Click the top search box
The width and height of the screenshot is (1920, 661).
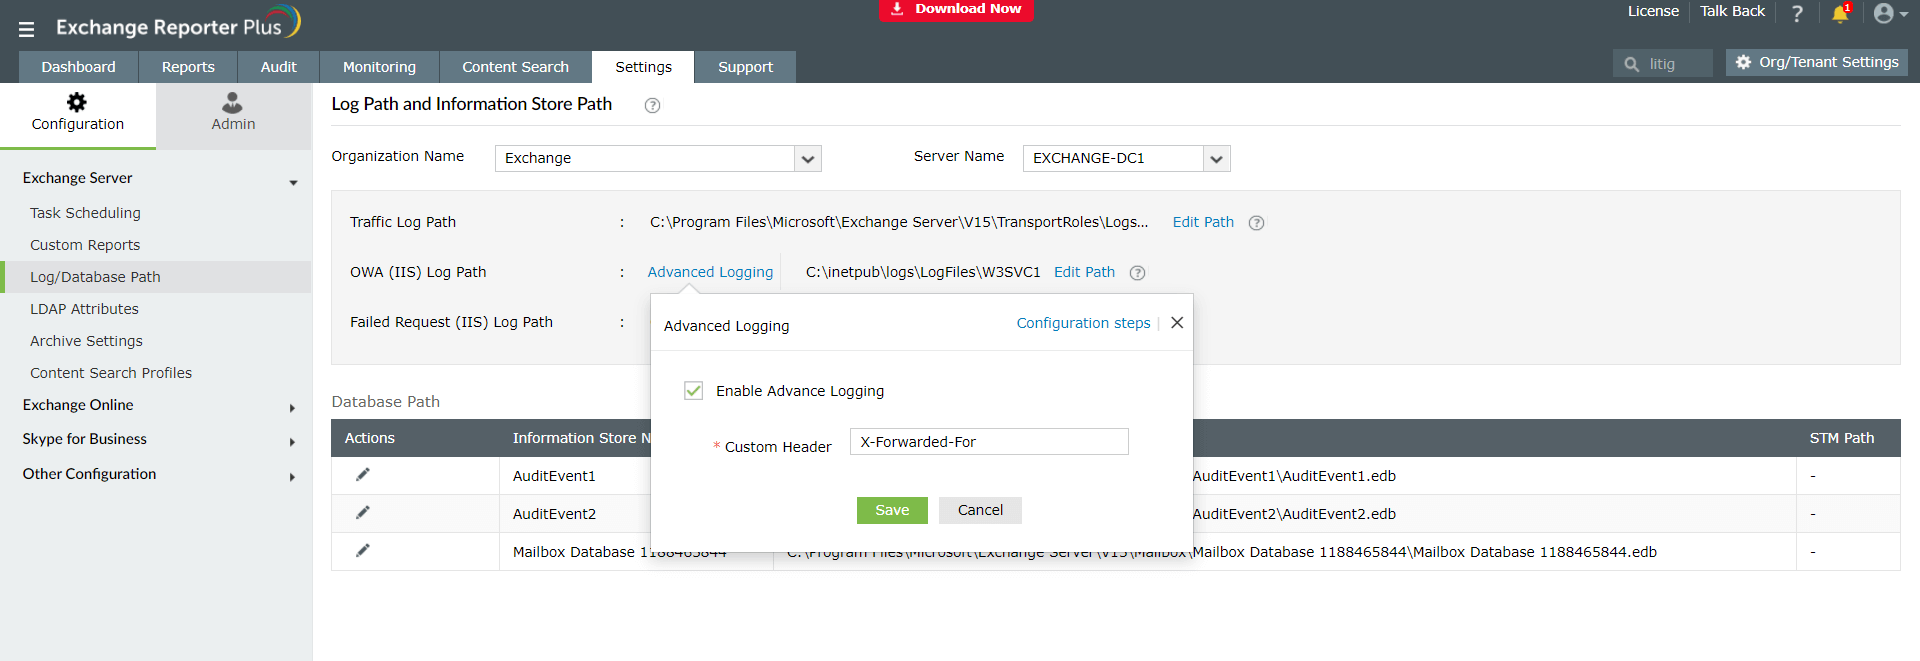(x=1662, y=64)
